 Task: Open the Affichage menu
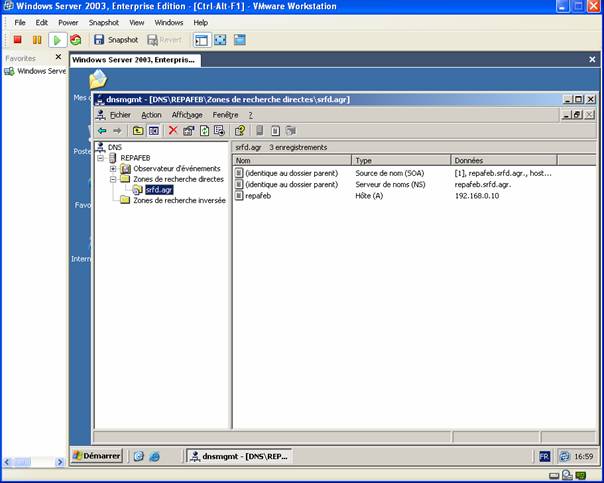187,115
